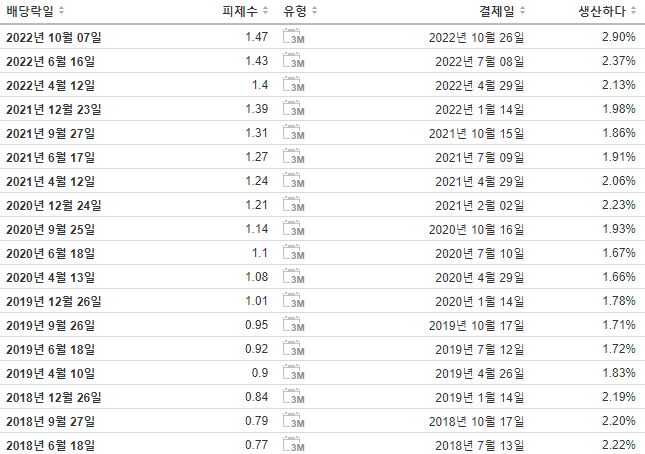The height and width of the screenshot is (454, 645).
Task: Select ex-dividend date 2021년 6월 17일
Action: click(x=51, y=158)
